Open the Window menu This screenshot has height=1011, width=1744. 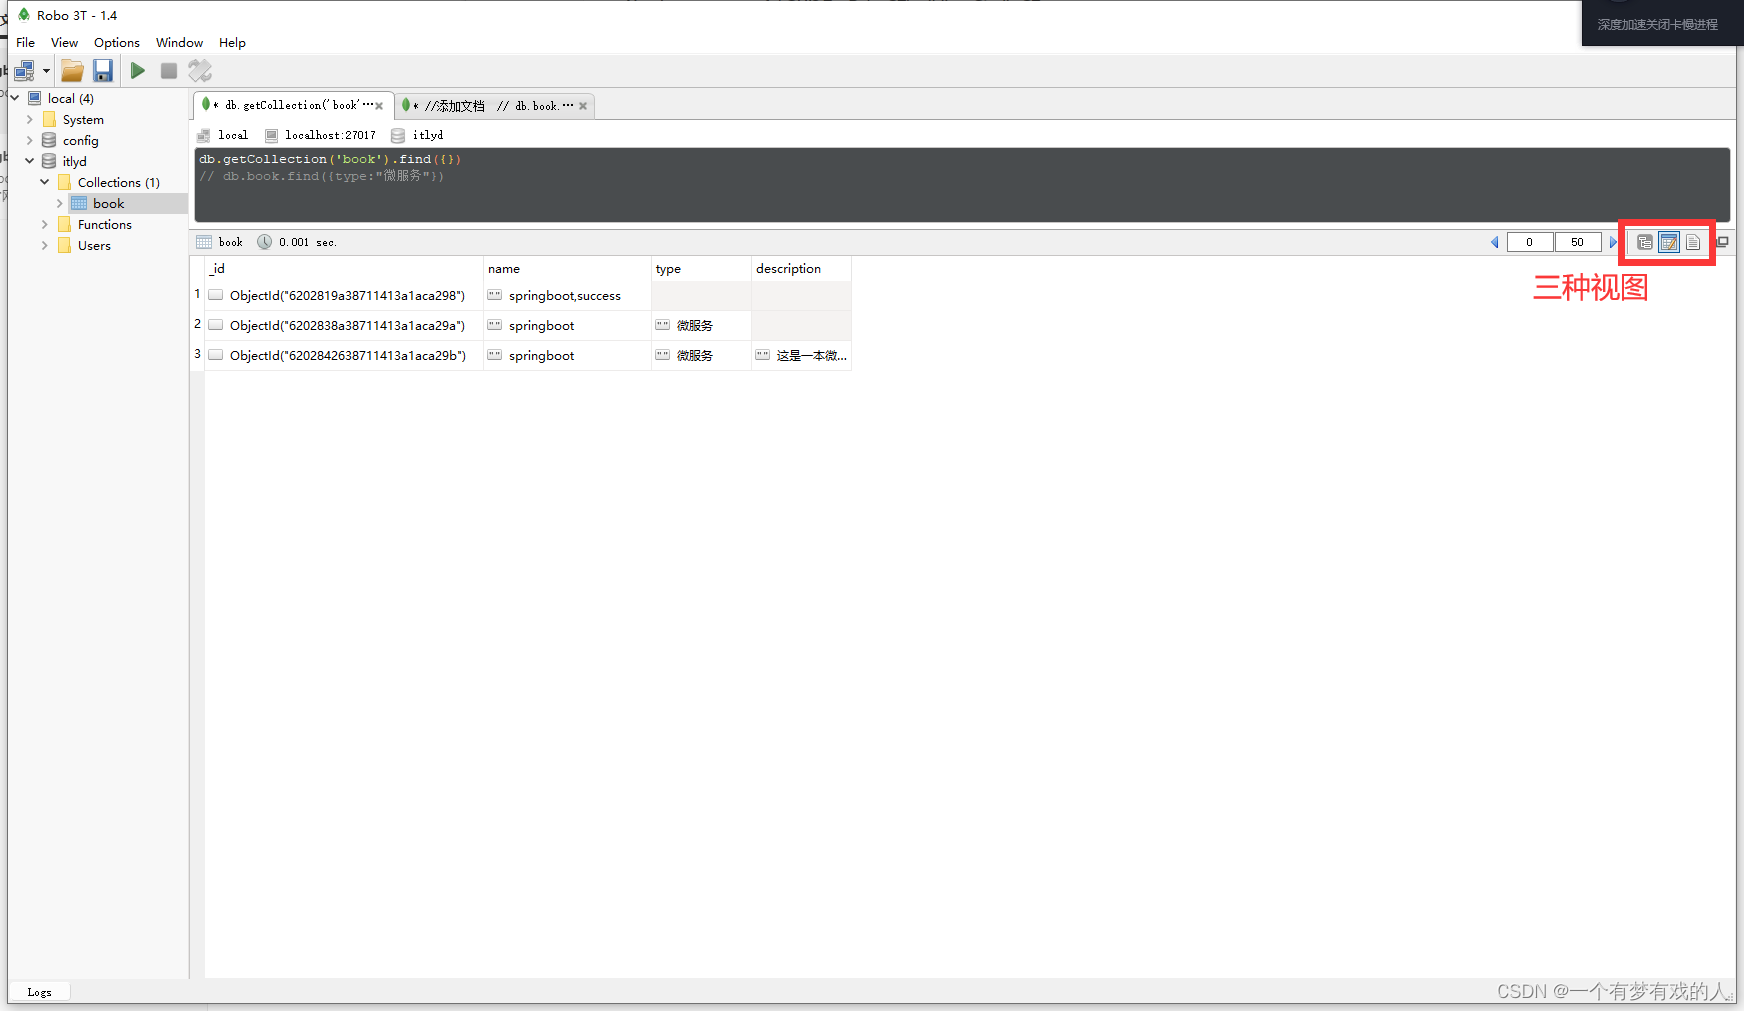(179, 43)
